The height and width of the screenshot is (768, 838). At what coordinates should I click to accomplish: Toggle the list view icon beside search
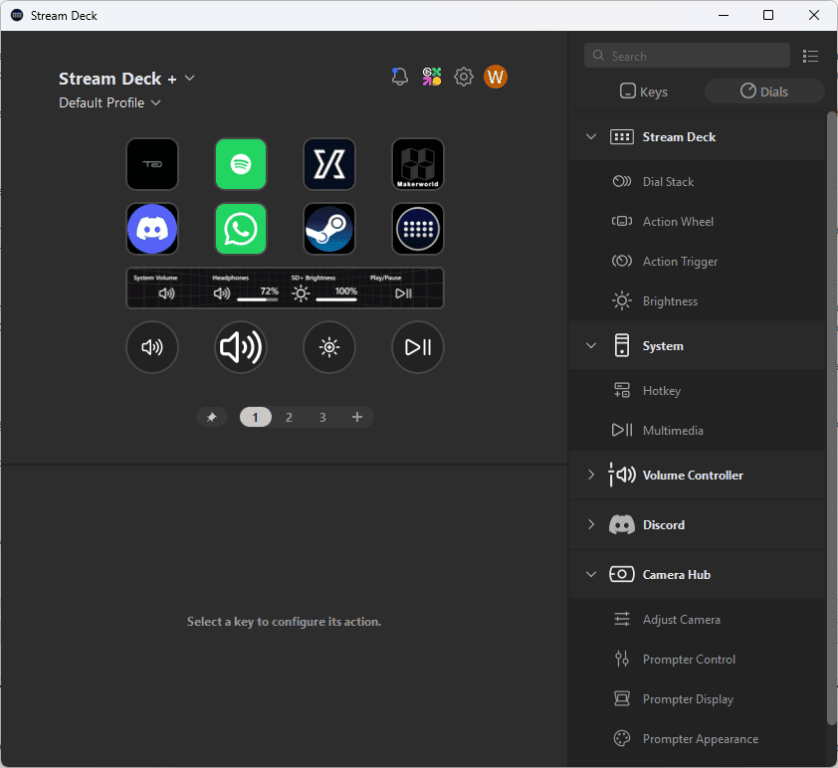[810, 56]
